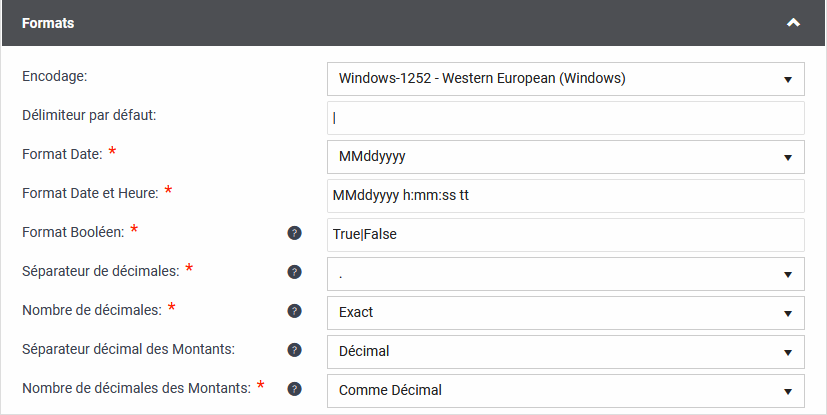This screenshot has width=827, height=415.
Task: Click the Formats section header title
Action: (x=48, y=23)
